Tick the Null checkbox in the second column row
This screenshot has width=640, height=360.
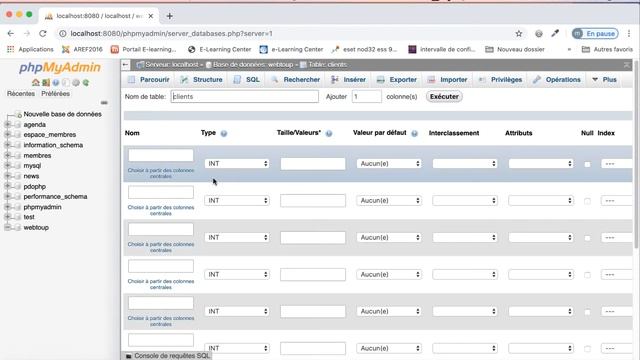pyautogui.click(x=587, y=201)
